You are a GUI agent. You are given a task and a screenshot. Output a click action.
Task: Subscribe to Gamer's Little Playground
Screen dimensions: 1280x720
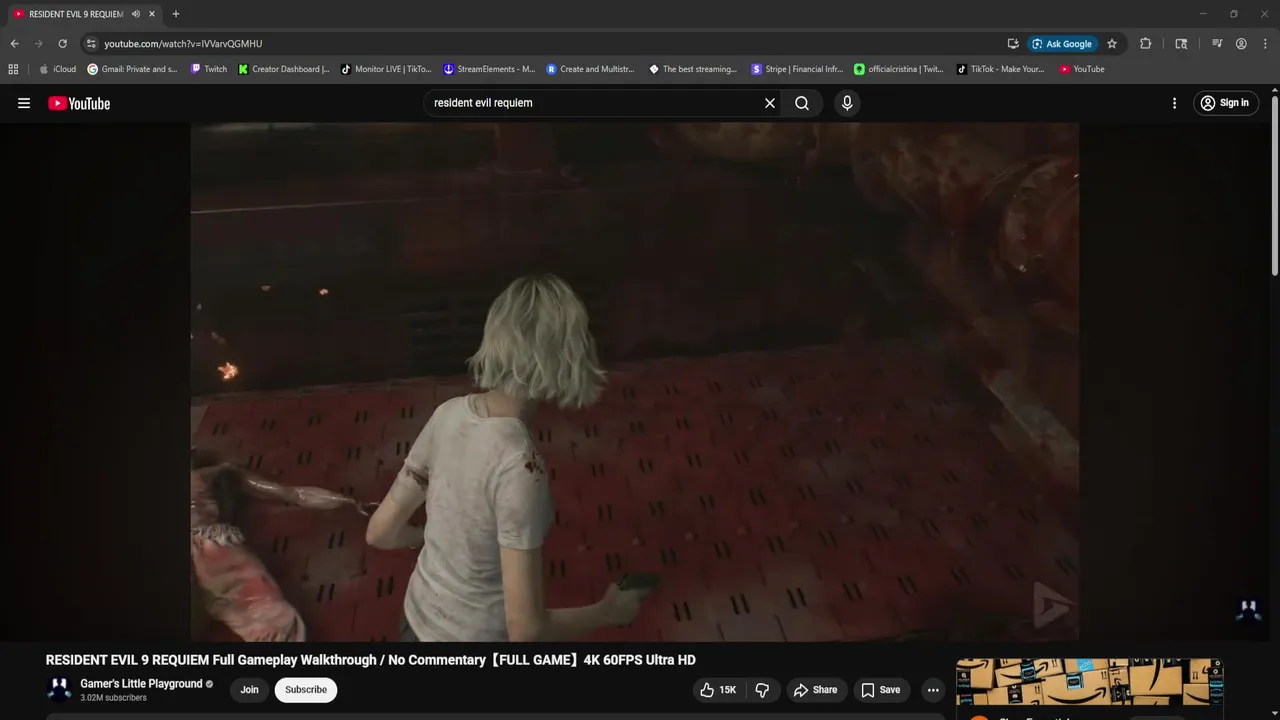(306, 690)
